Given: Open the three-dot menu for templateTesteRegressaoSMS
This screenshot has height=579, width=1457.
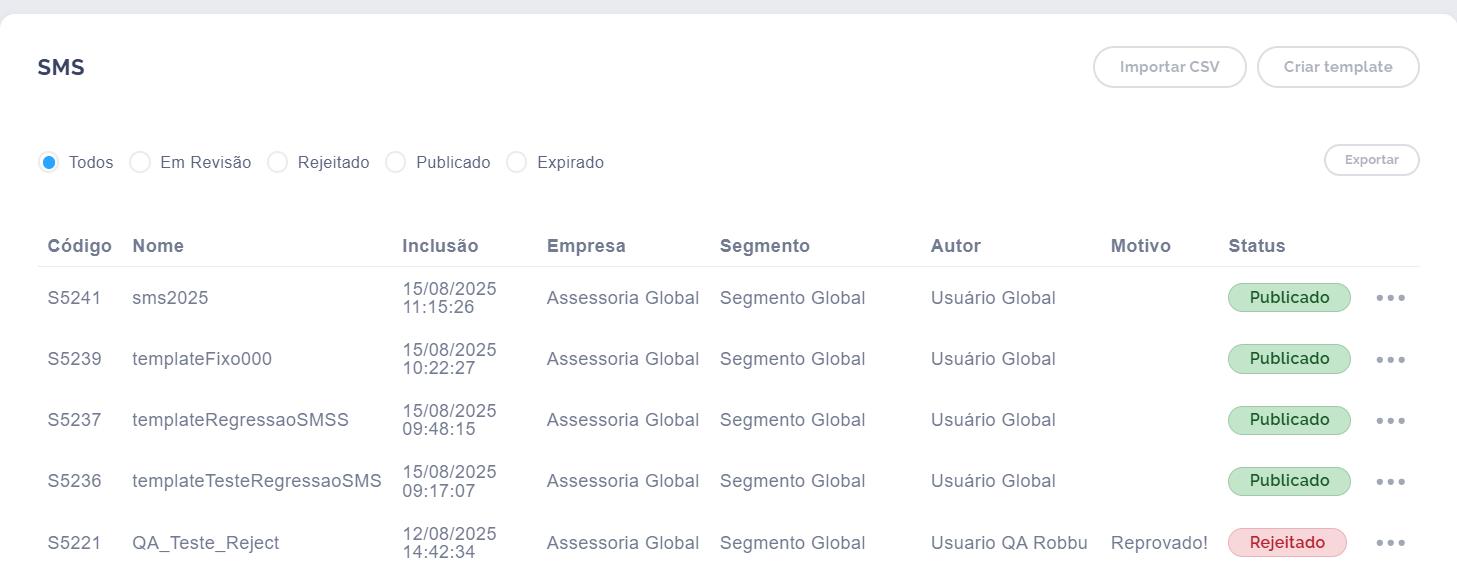Looking at the screenshot, I should coord(1390,481).
